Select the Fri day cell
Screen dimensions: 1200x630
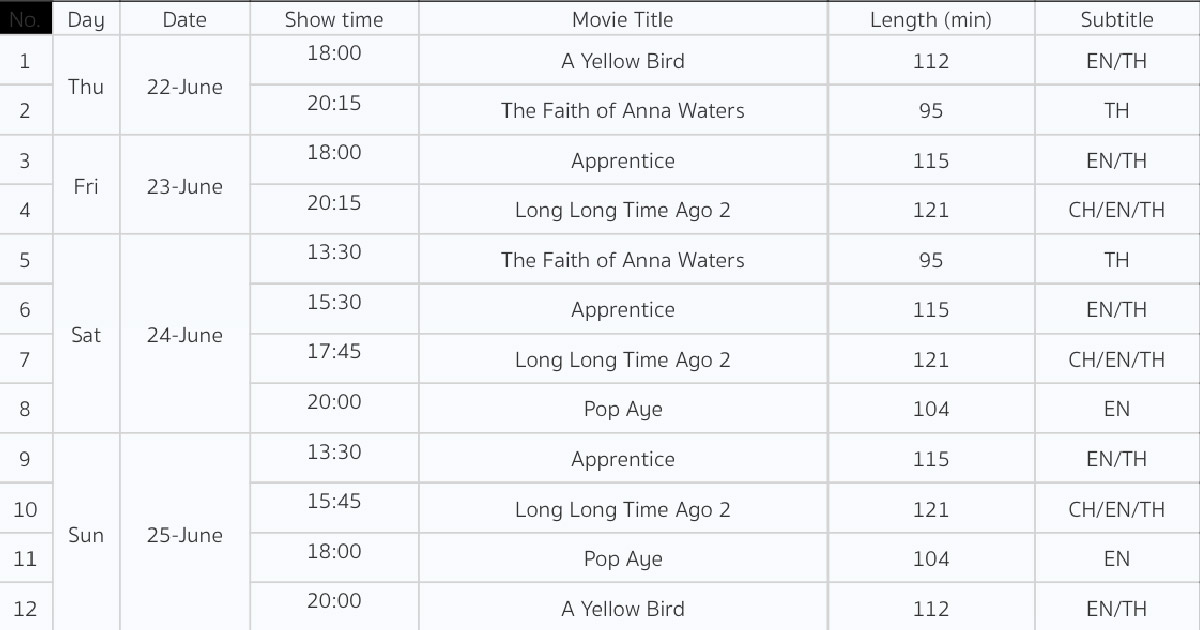click(x=86, y=185)
